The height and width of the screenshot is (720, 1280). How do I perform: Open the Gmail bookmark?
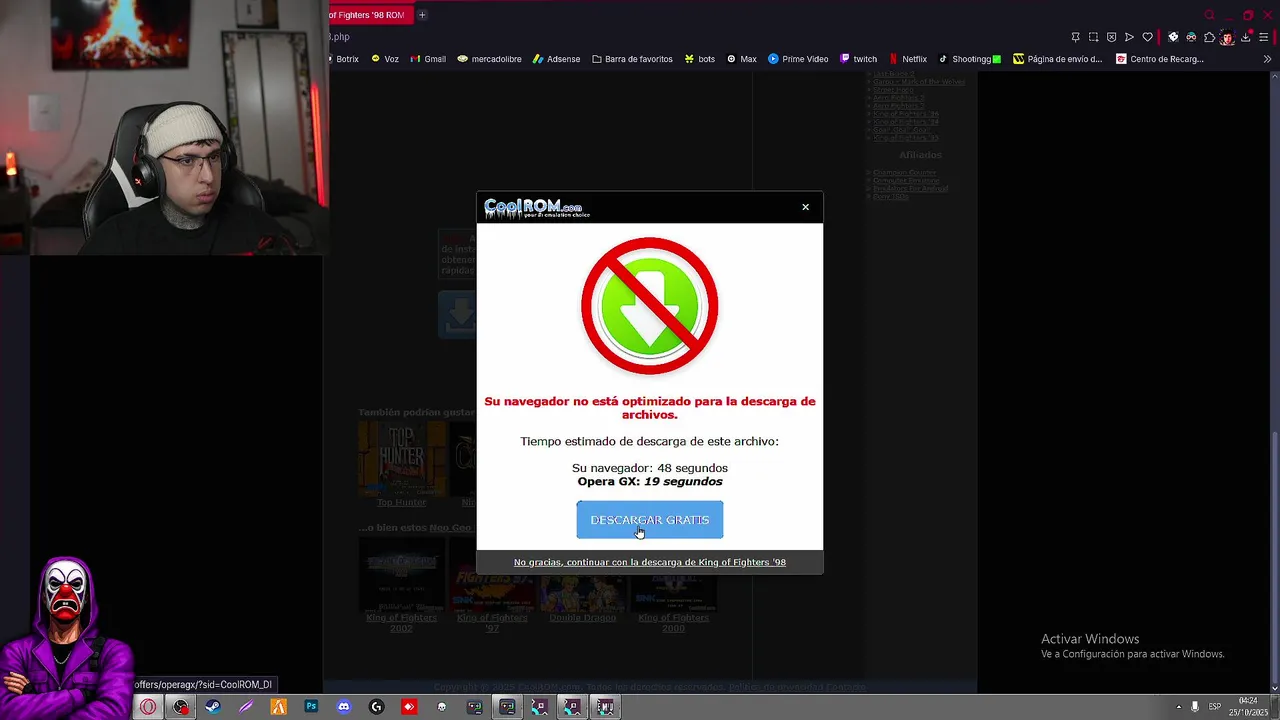point(428,59)
